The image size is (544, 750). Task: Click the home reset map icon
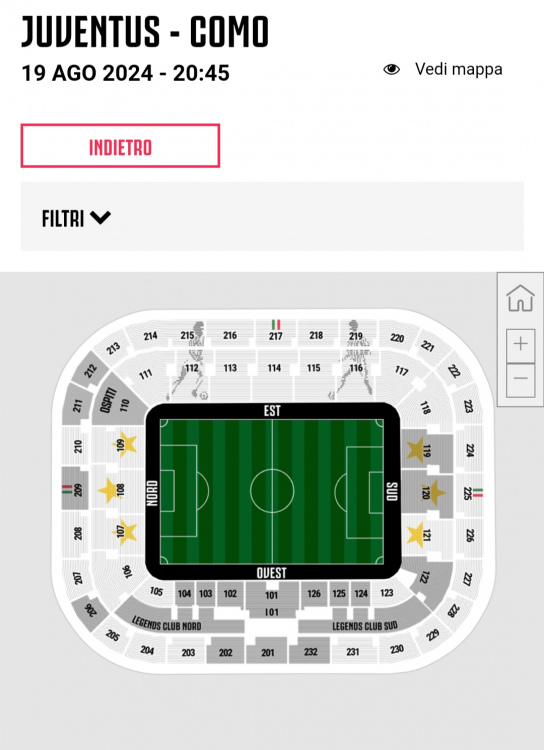click(520, 298)
